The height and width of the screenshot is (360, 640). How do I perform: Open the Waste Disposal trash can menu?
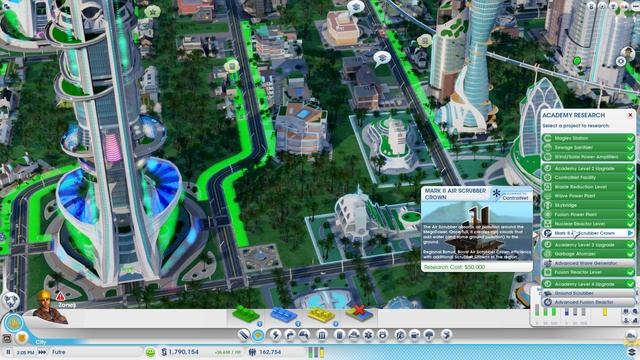tap(340, 335)
